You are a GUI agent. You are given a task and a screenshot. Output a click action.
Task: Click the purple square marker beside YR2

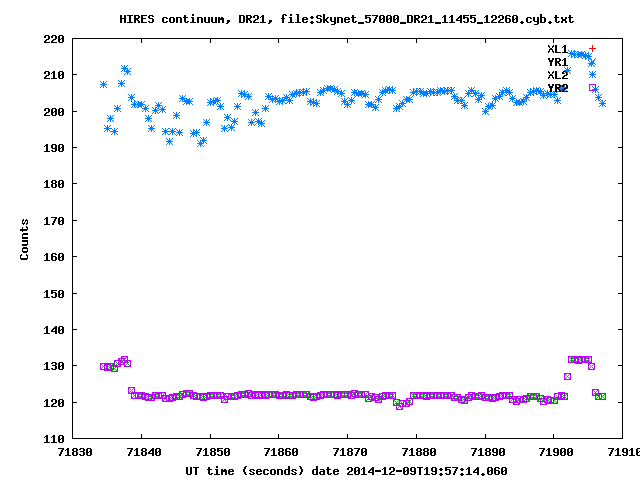592,88
